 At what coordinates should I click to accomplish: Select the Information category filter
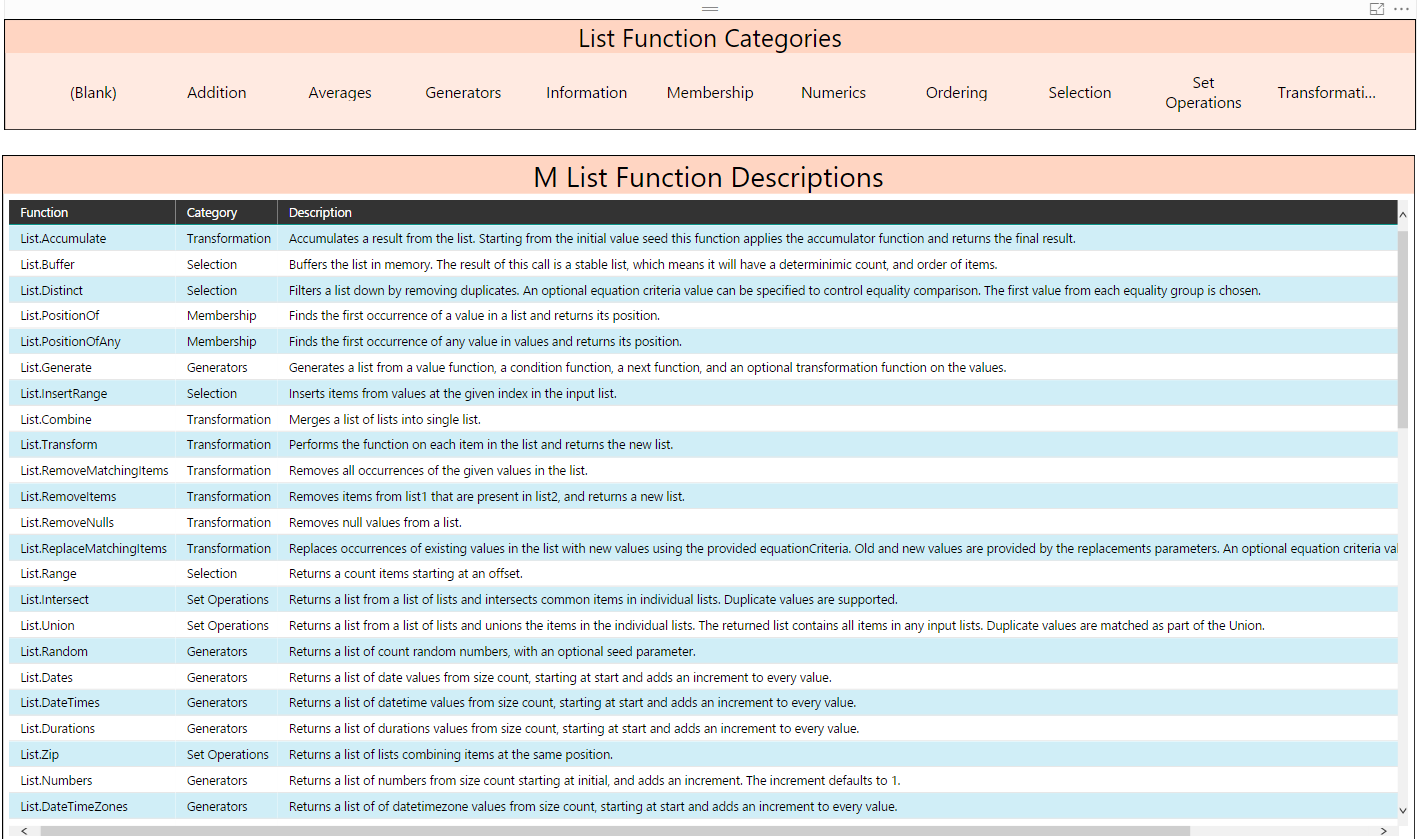coord(586,92)
